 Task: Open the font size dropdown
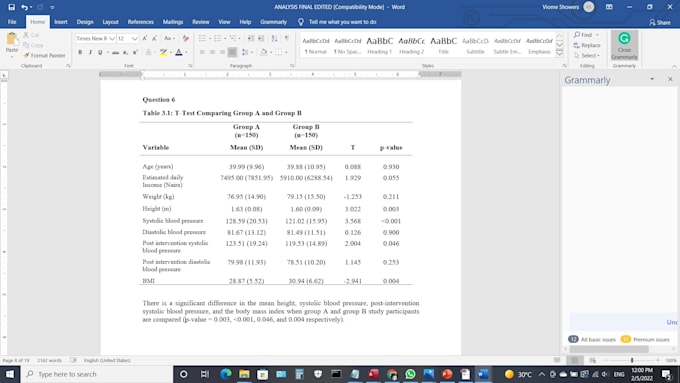coord(135,39)
